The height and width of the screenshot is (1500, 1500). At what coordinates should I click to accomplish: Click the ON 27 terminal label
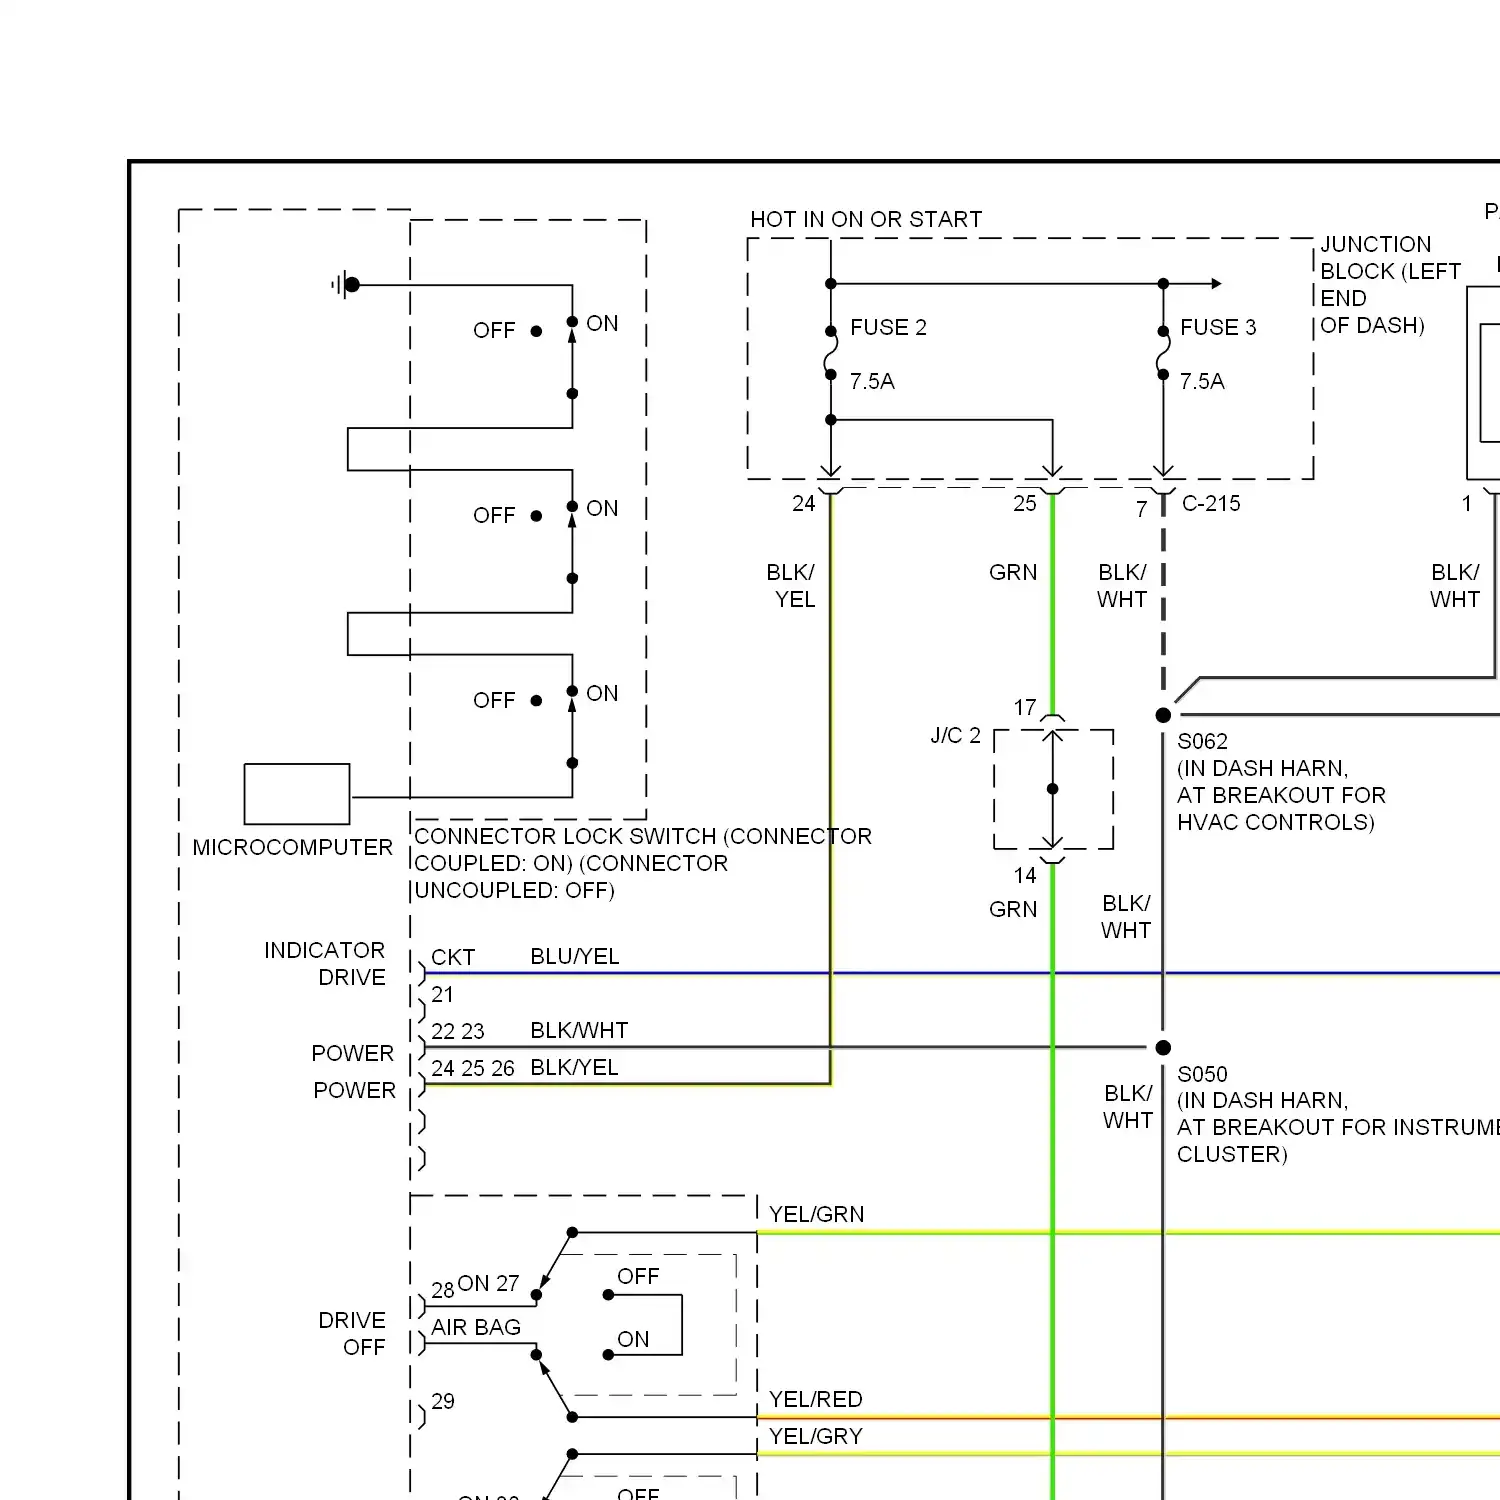488,1283
